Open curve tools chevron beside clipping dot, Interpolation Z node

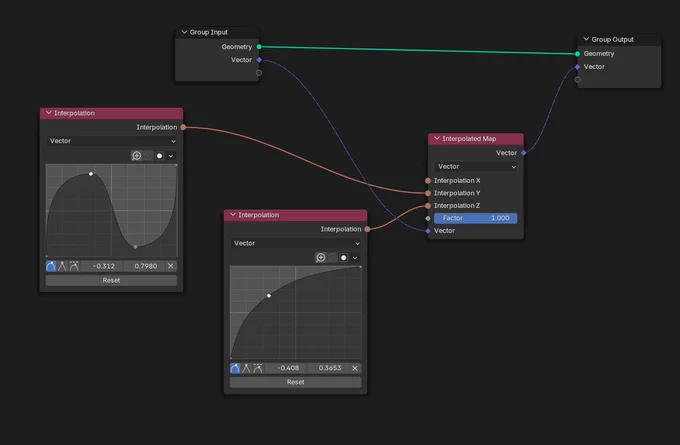click(355, 258)
